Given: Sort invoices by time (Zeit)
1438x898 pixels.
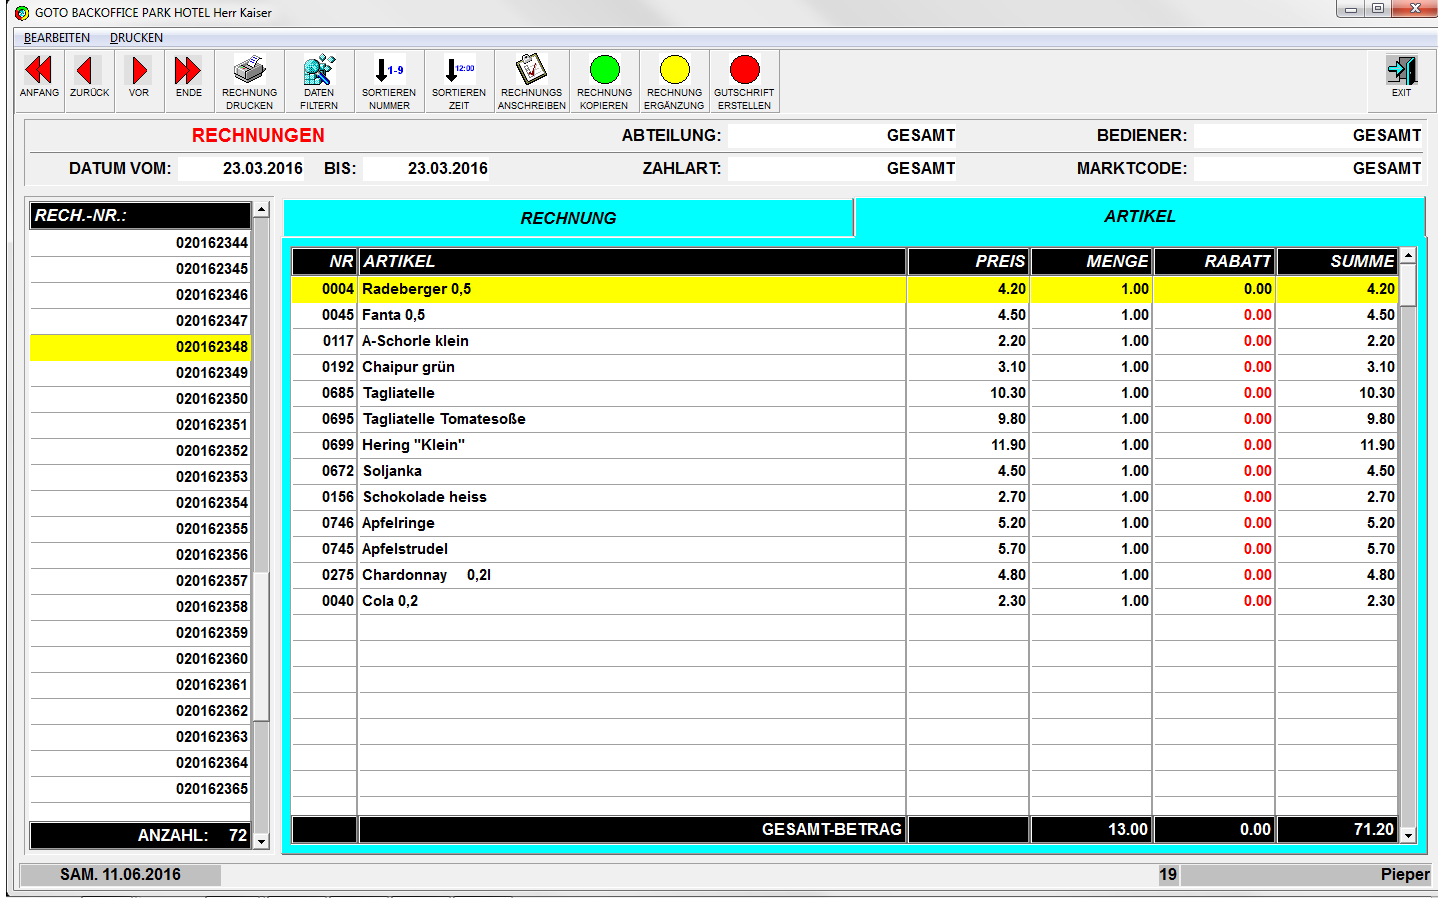Looking at the screenshot, I should click(459, 81).
